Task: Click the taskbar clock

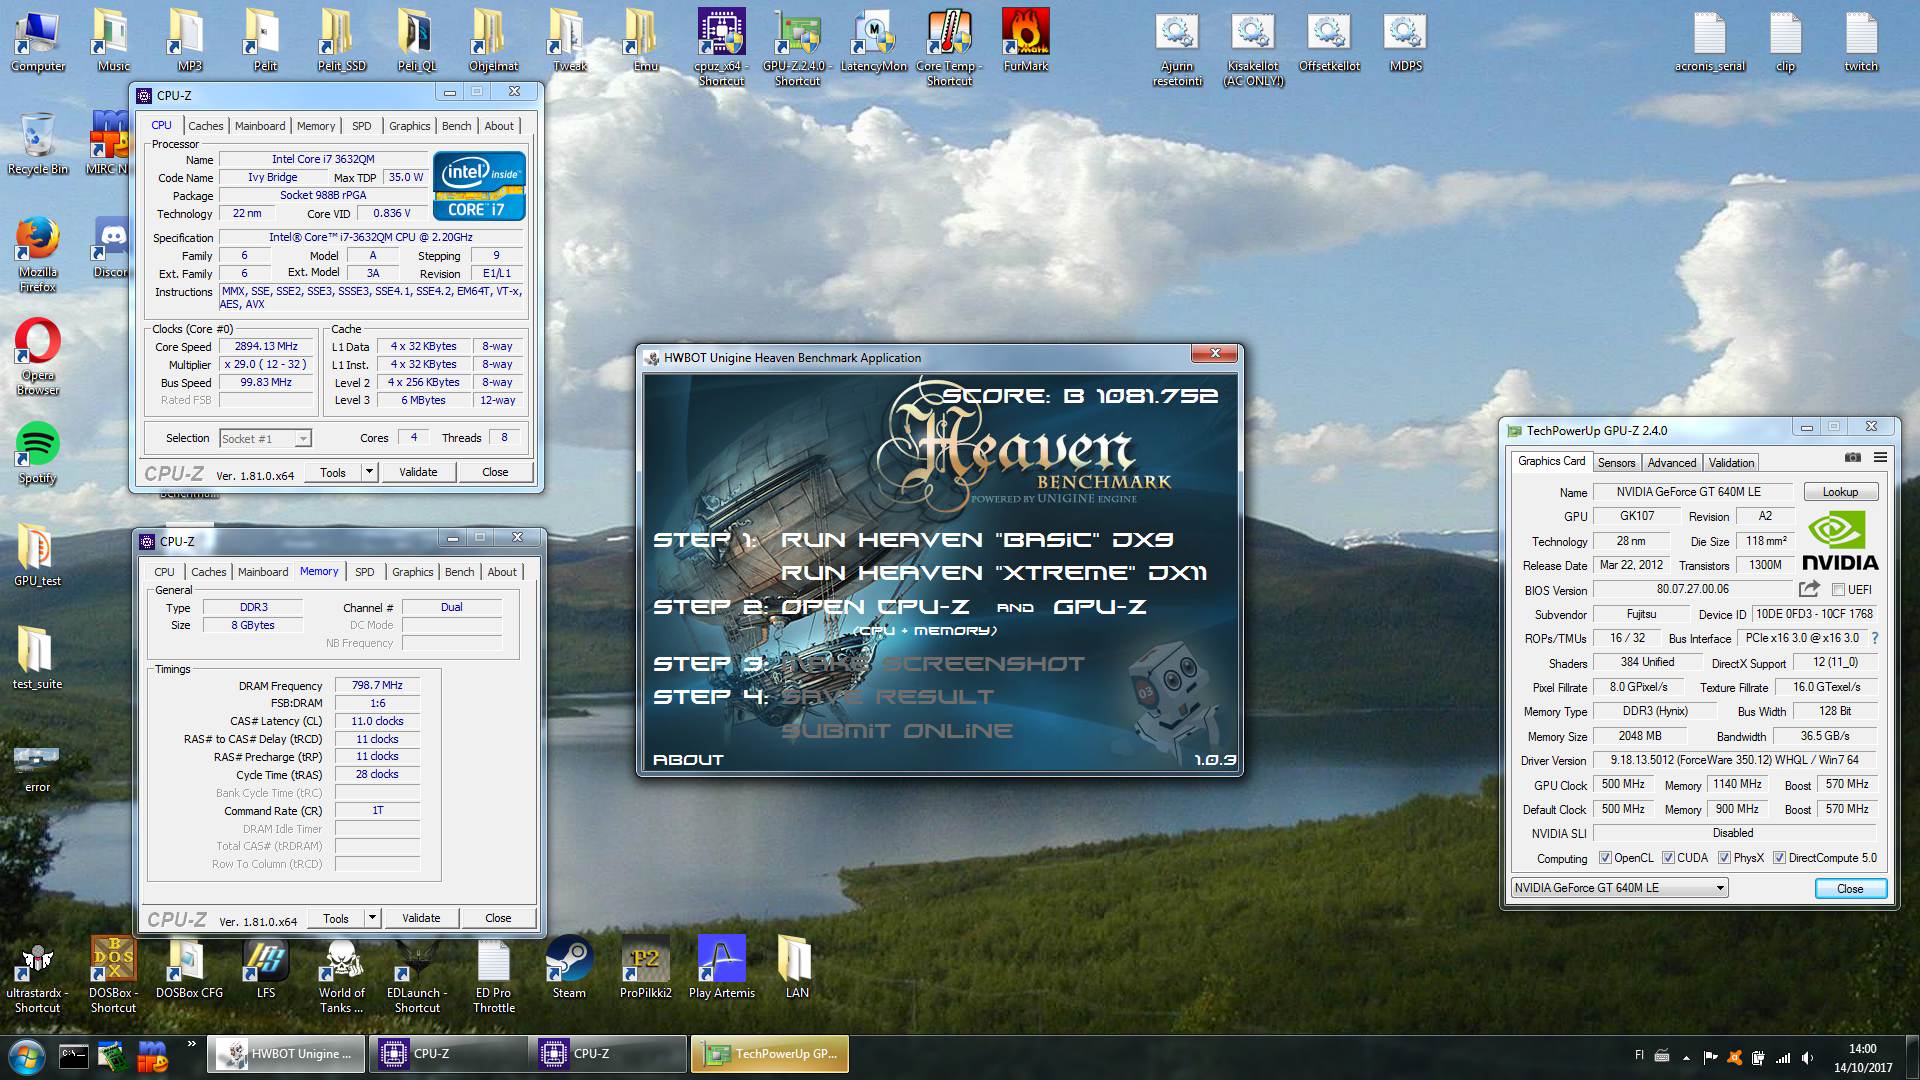Action: click(1862, 1058)
